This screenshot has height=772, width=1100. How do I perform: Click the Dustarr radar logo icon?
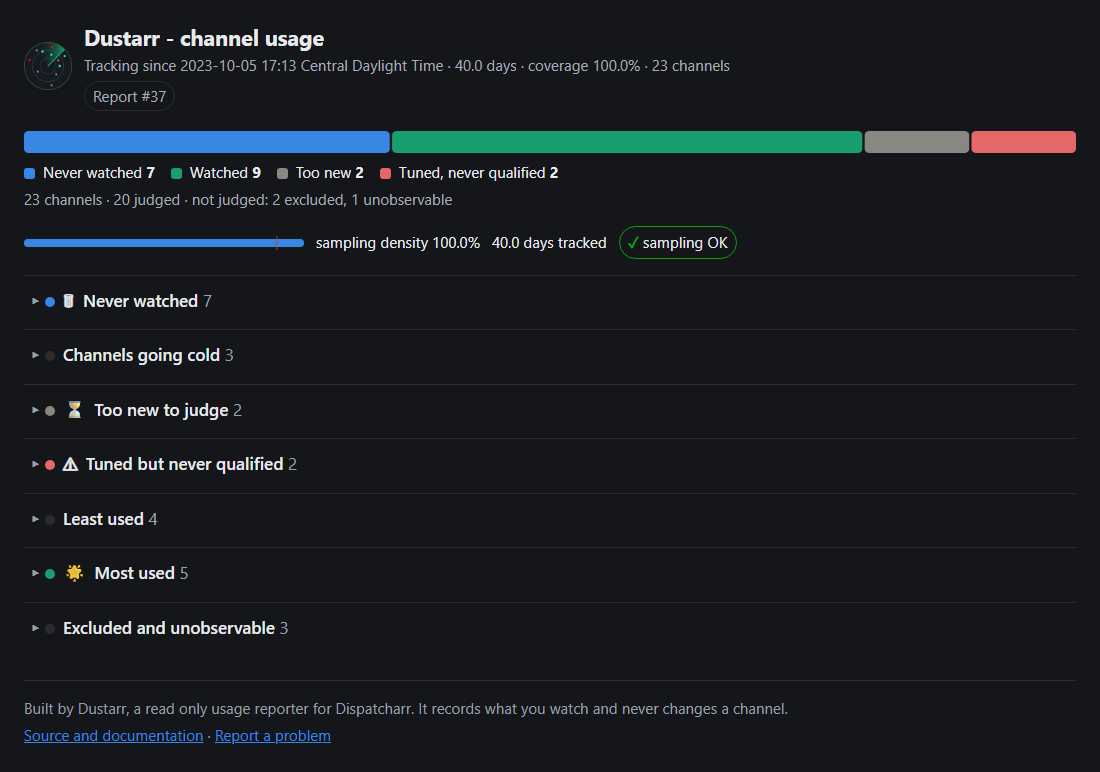click(x=48, y=66)
